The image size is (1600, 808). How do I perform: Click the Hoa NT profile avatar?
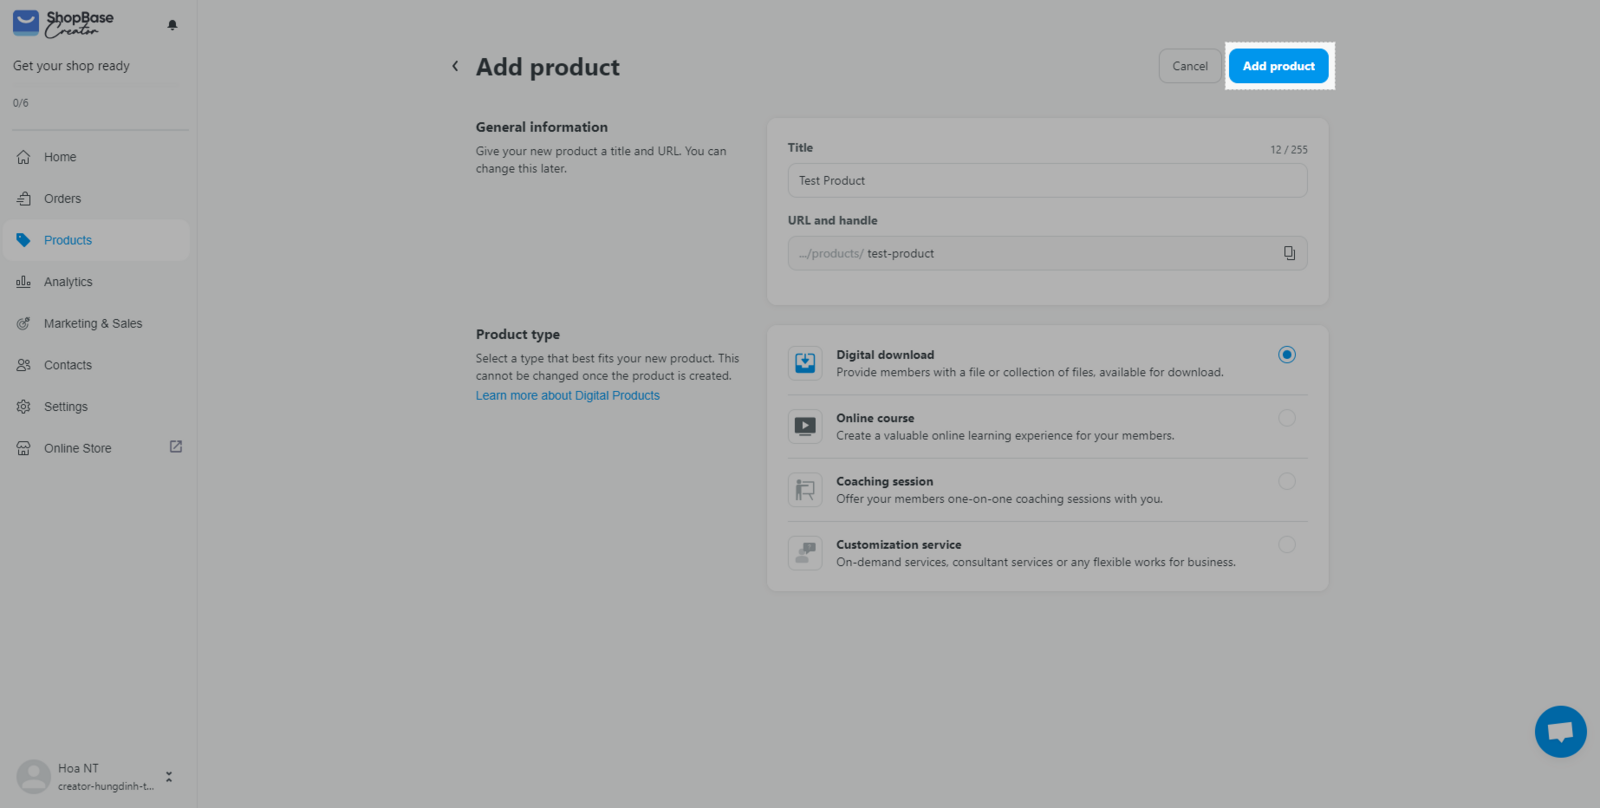pyautogui.click(x=34, y=776)
